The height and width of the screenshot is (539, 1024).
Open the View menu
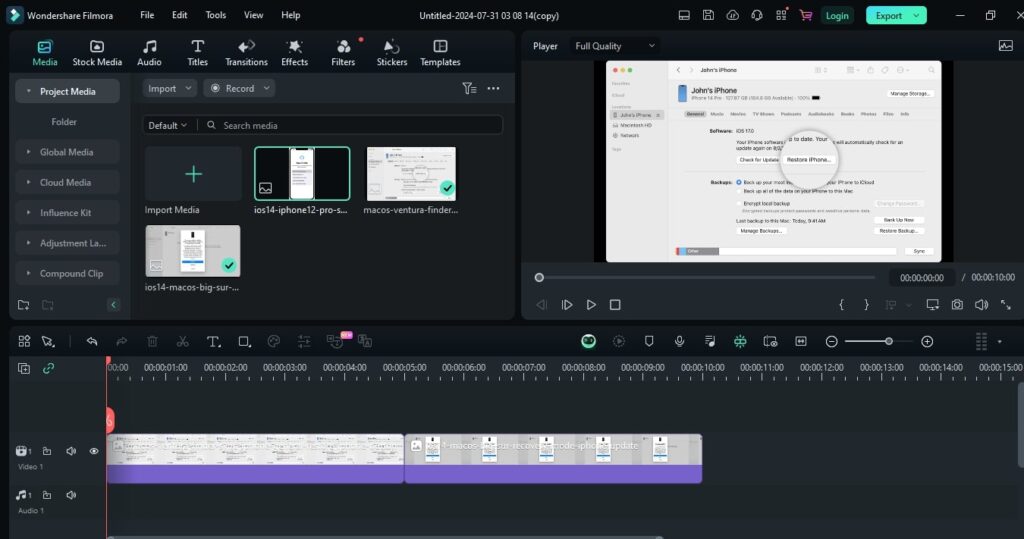point(253,15)
